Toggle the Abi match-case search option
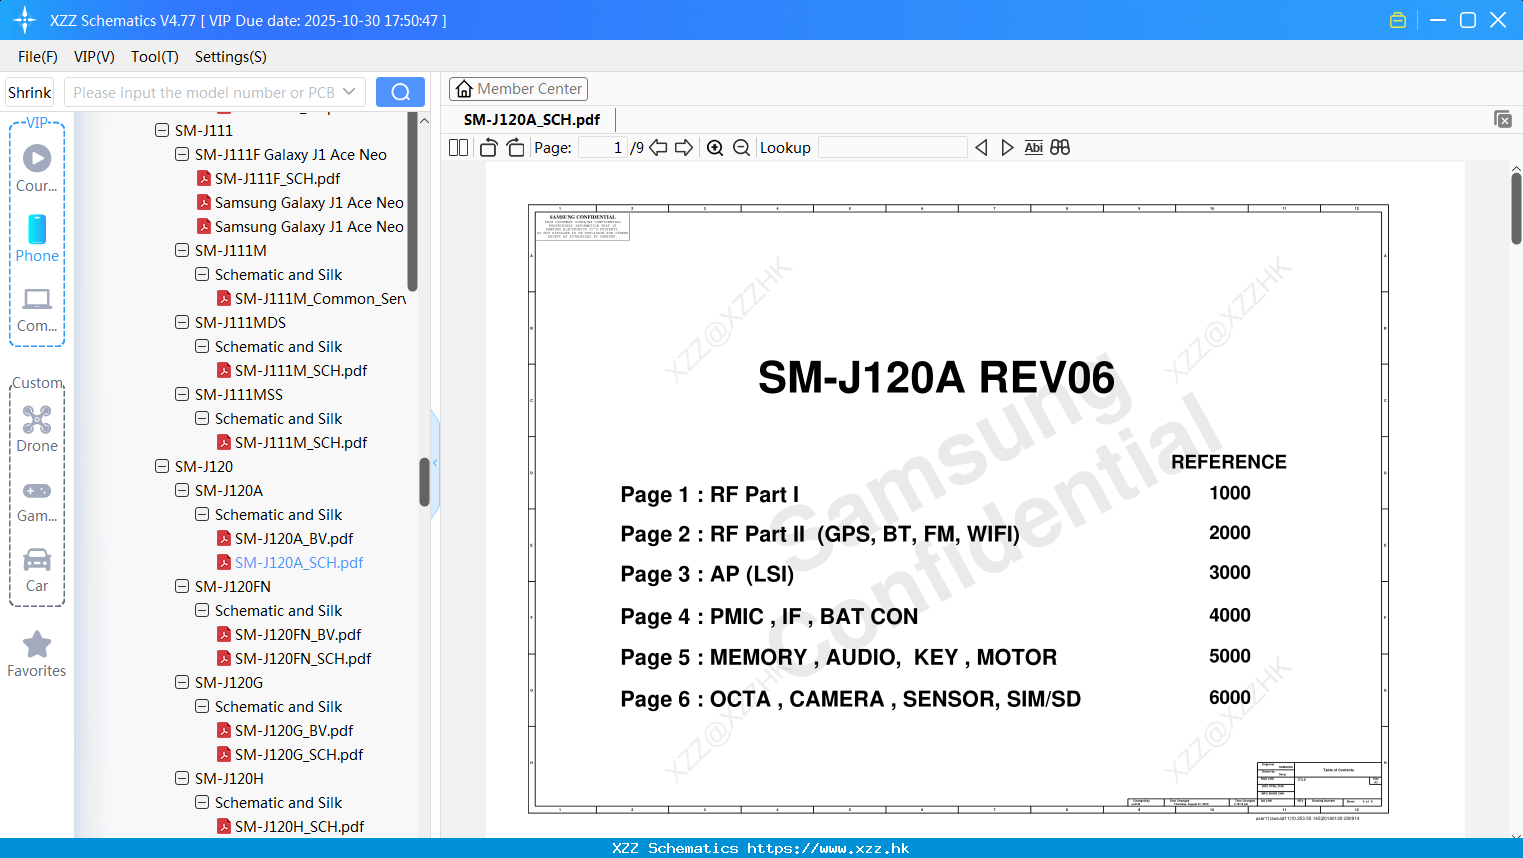 (1033, 147)
